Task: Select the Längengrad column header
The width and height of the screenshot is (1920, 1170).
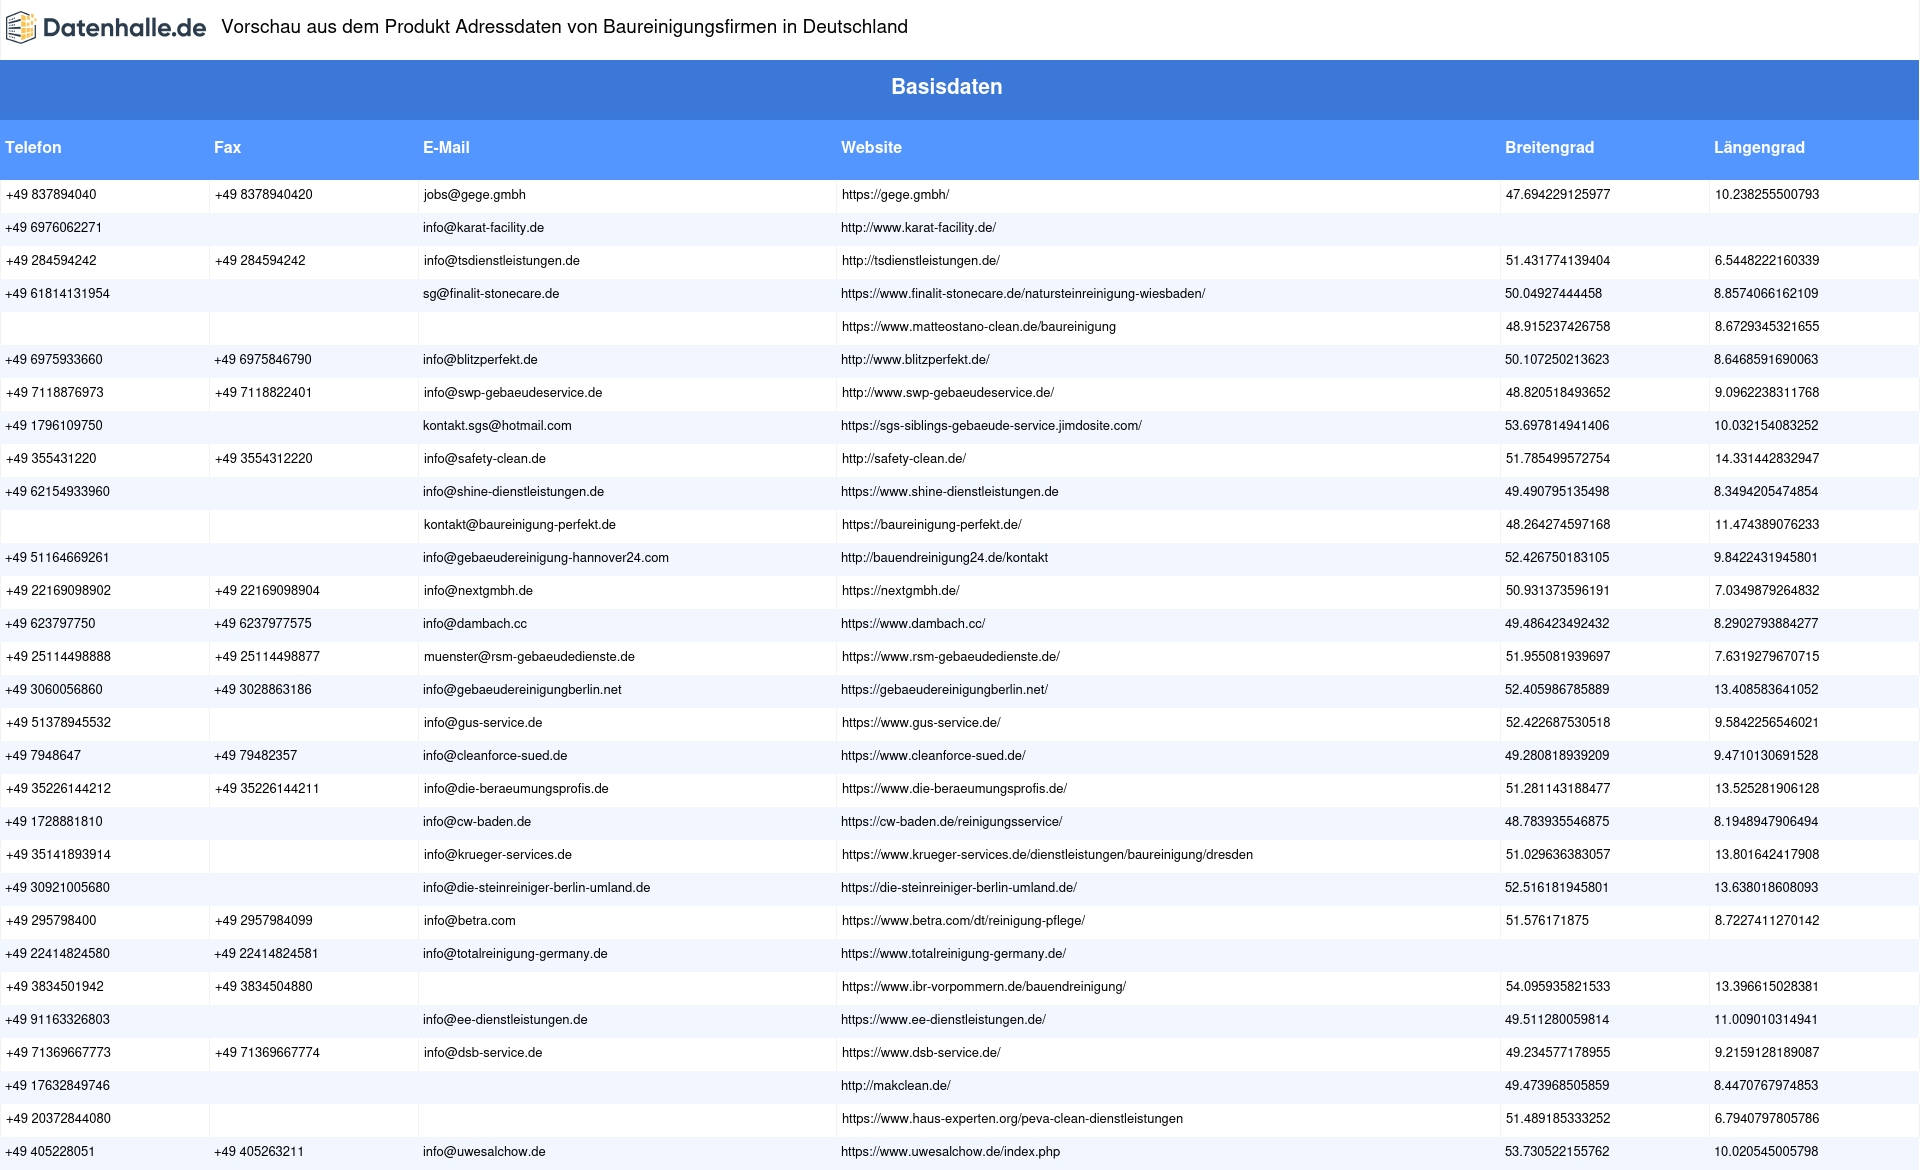Action: [1759, 147]
